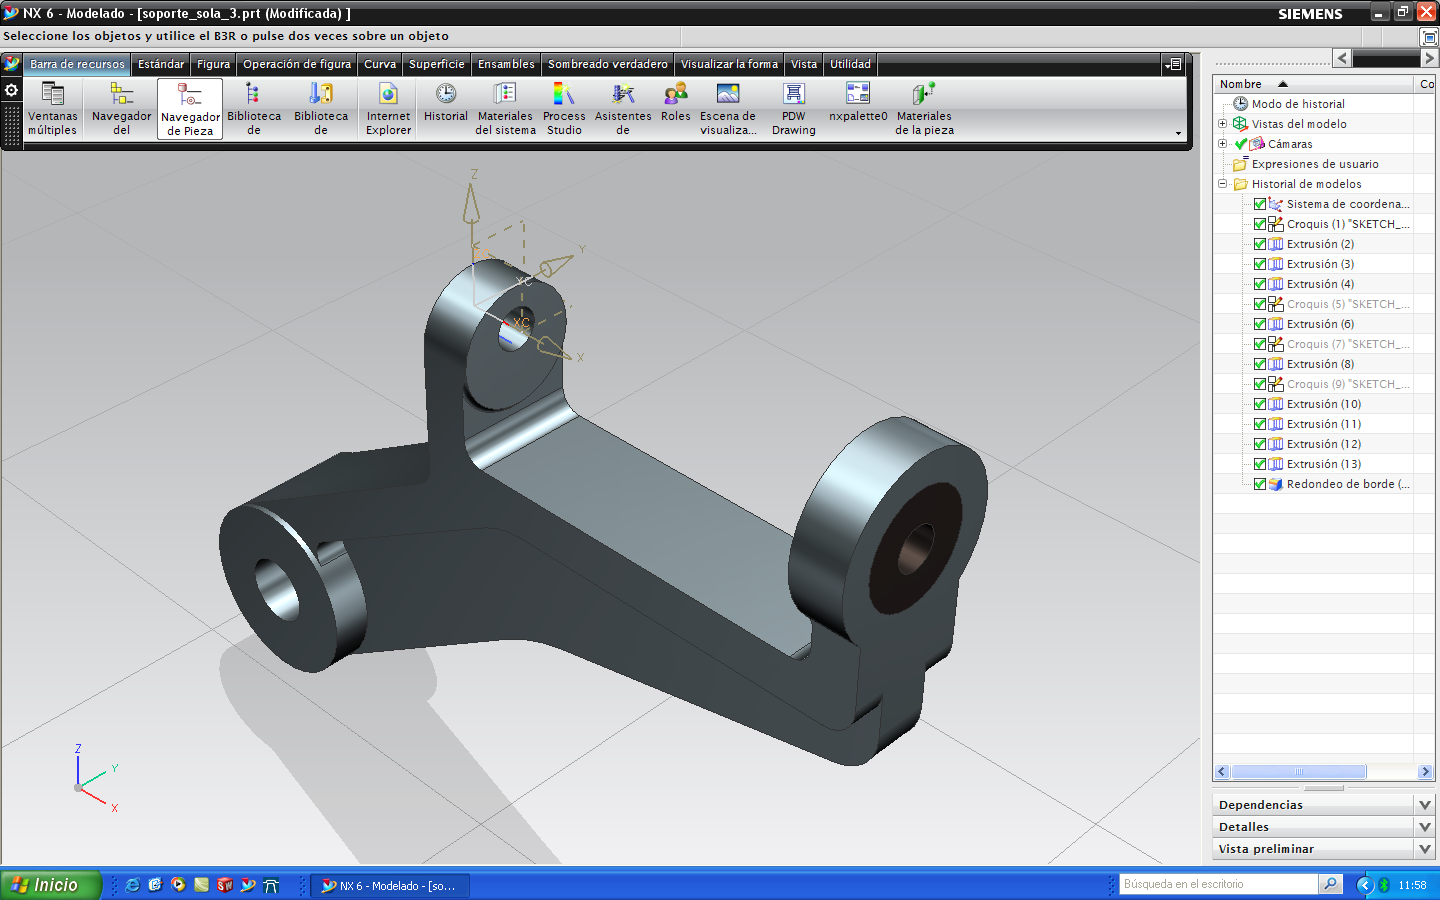
Task: Toggle checkbox for Redondeo de borde
Action: coord(1260,484)
